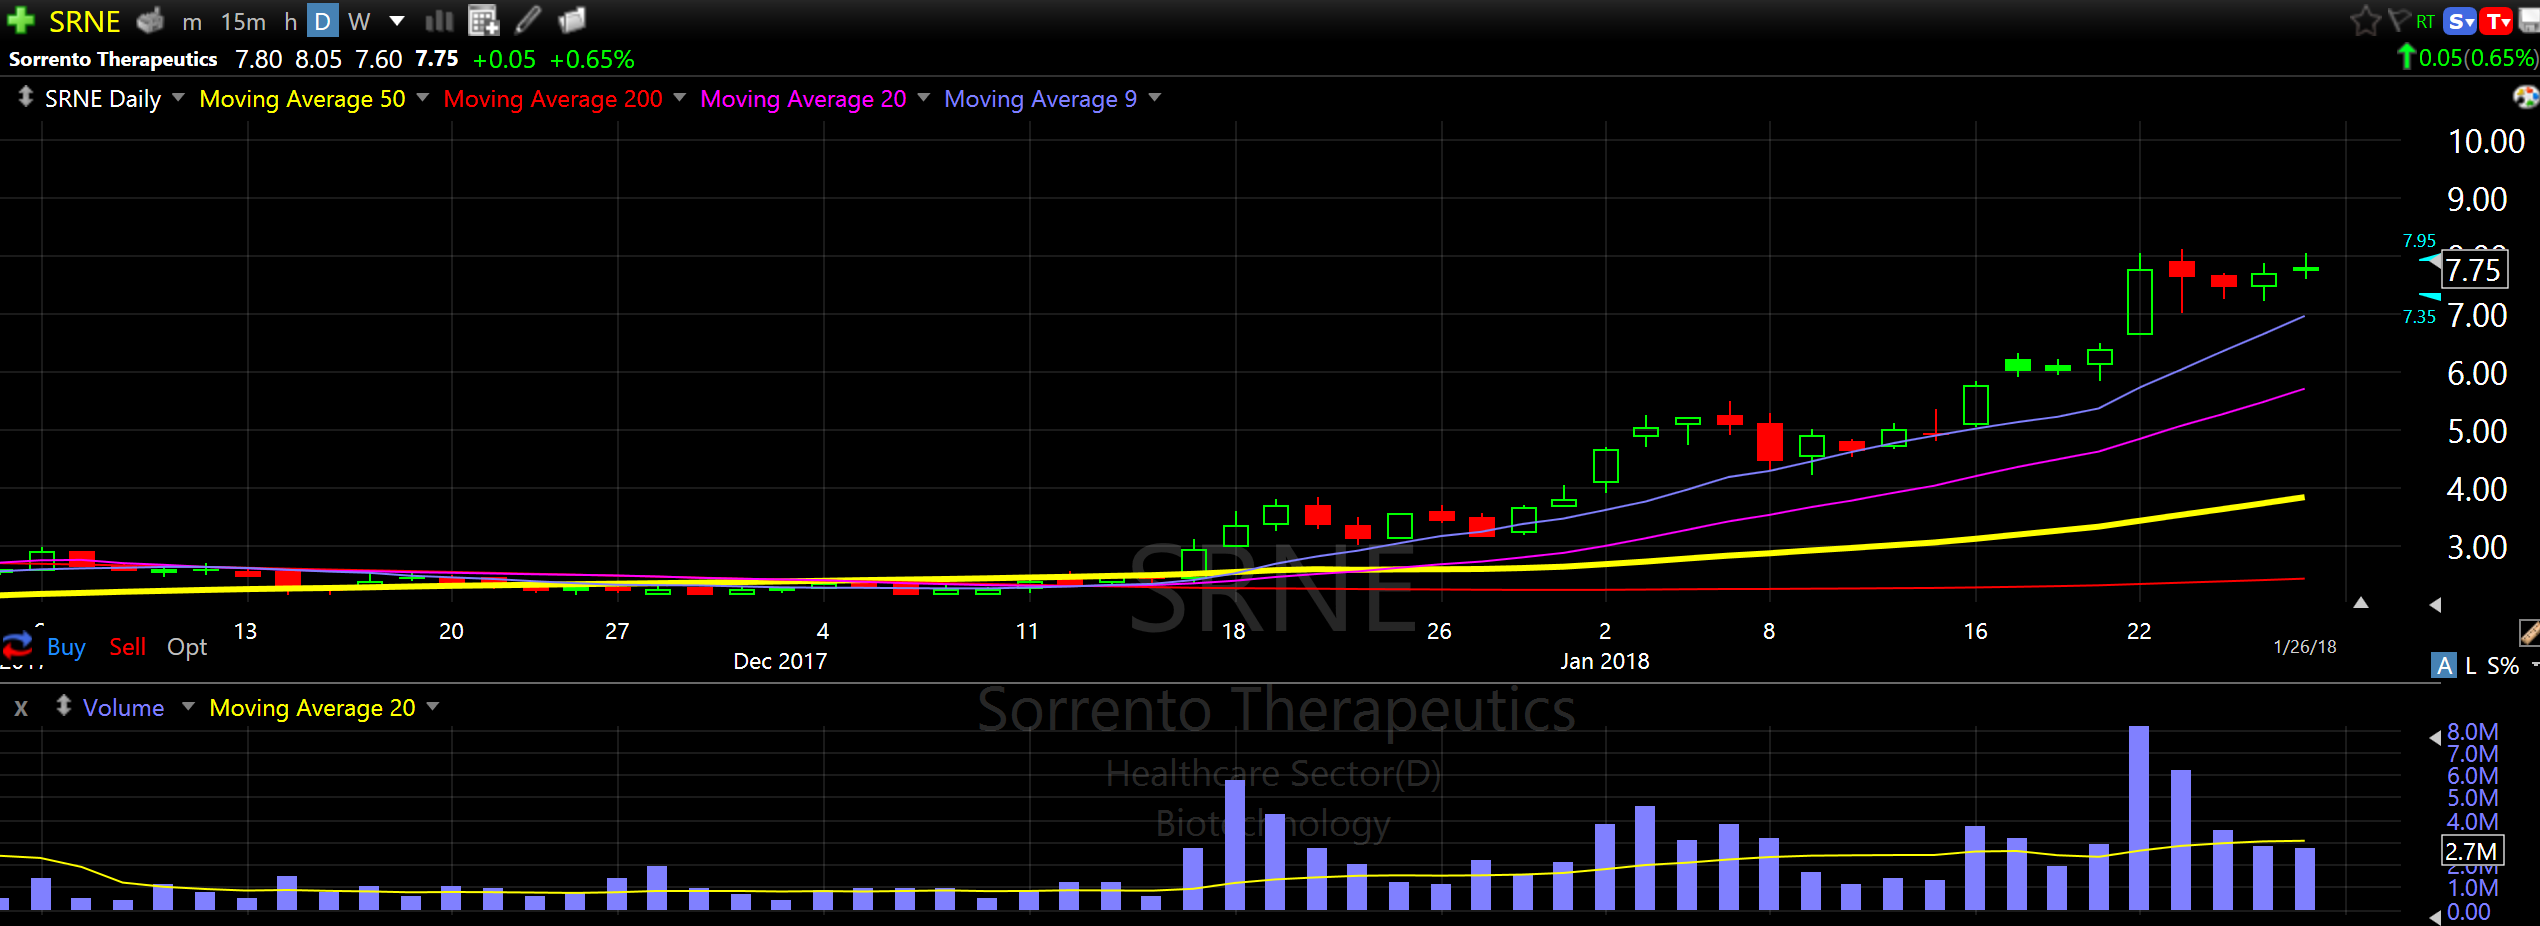Click the 7.35 cyan price marker
This screenshot has height=926, width=2540.
pyautogui.click(x=2419, y=317)
